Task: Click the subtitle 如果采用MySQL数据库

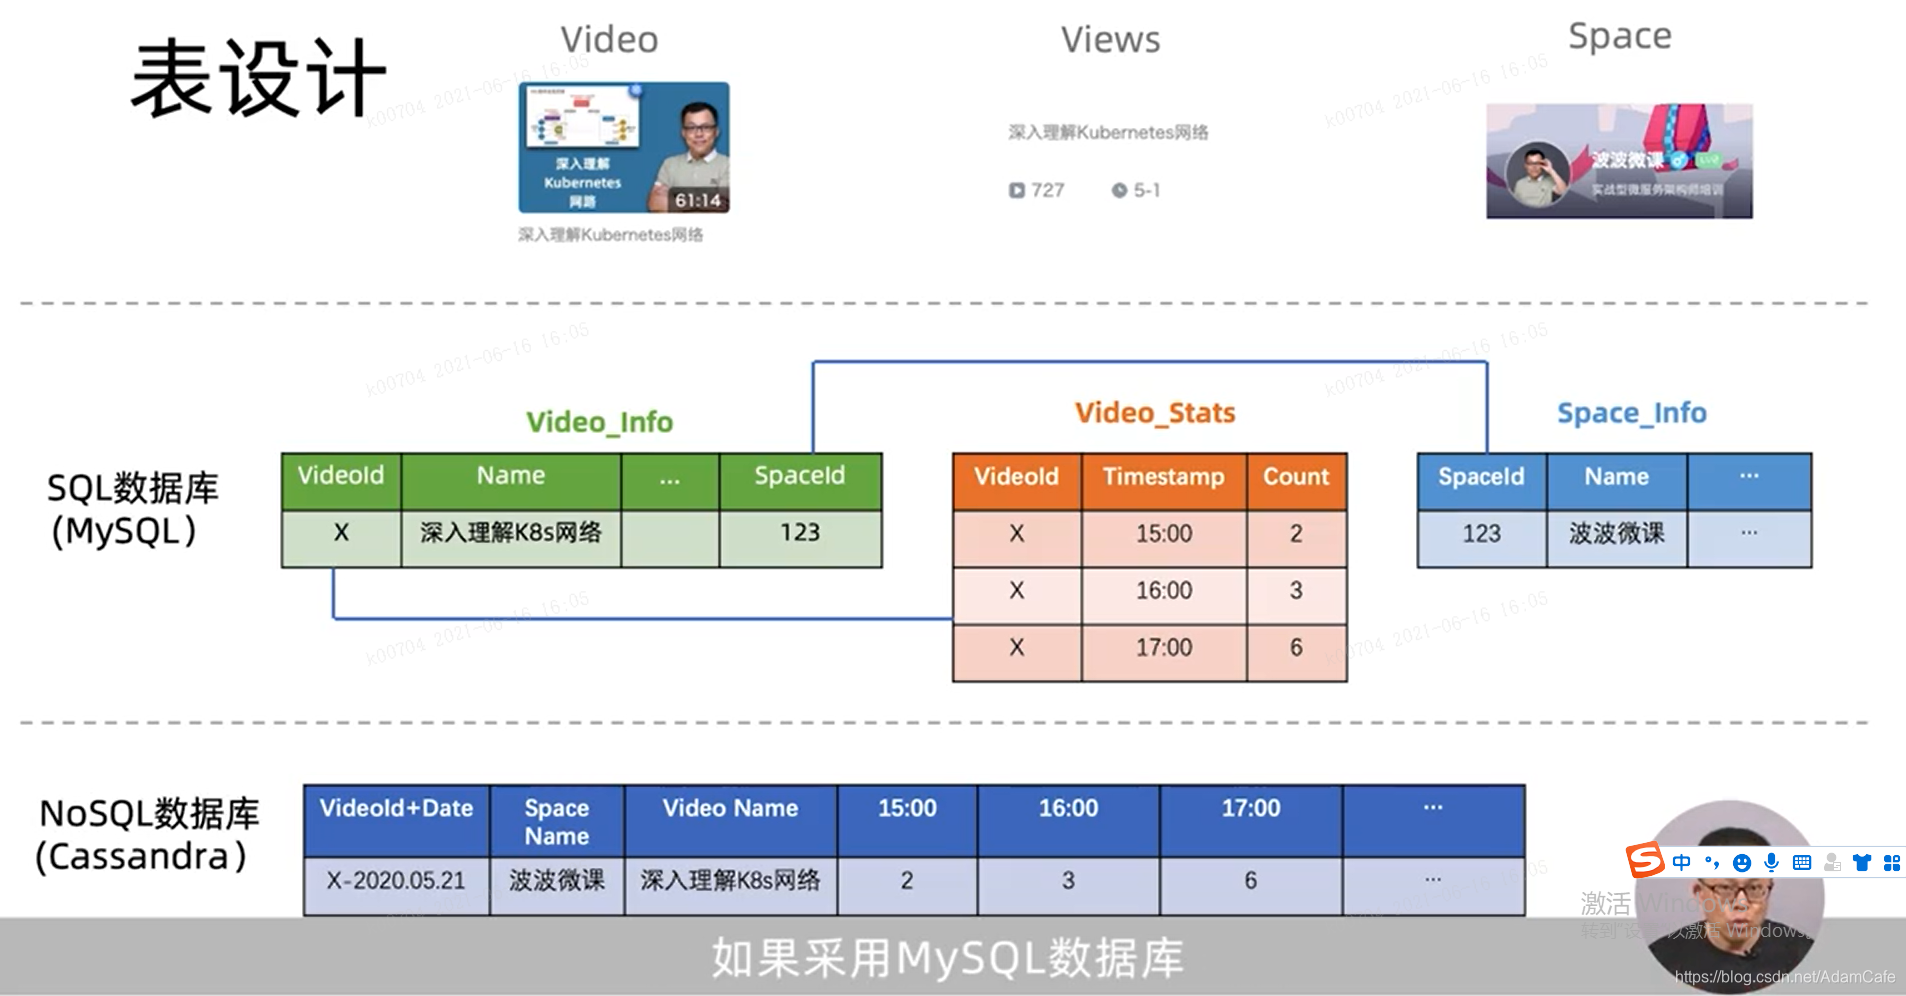Action: [x=947, y=958]
